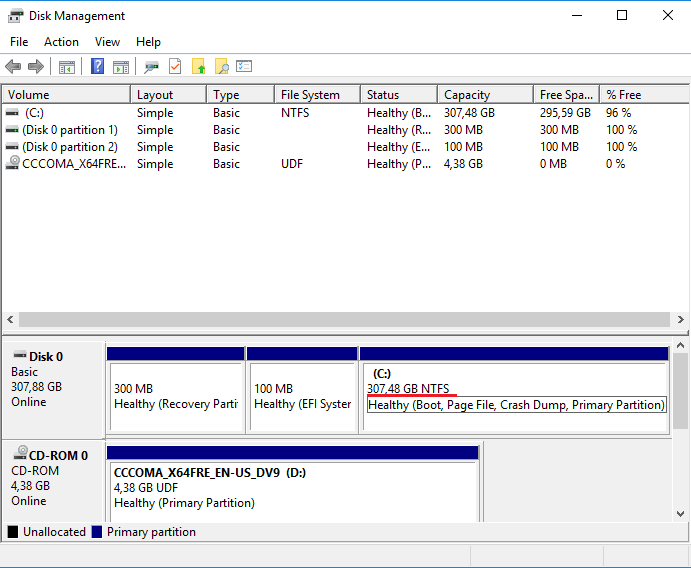Click the magnifying glass toolbar icon
691x568 pixels.
click(x=222, y=67)
